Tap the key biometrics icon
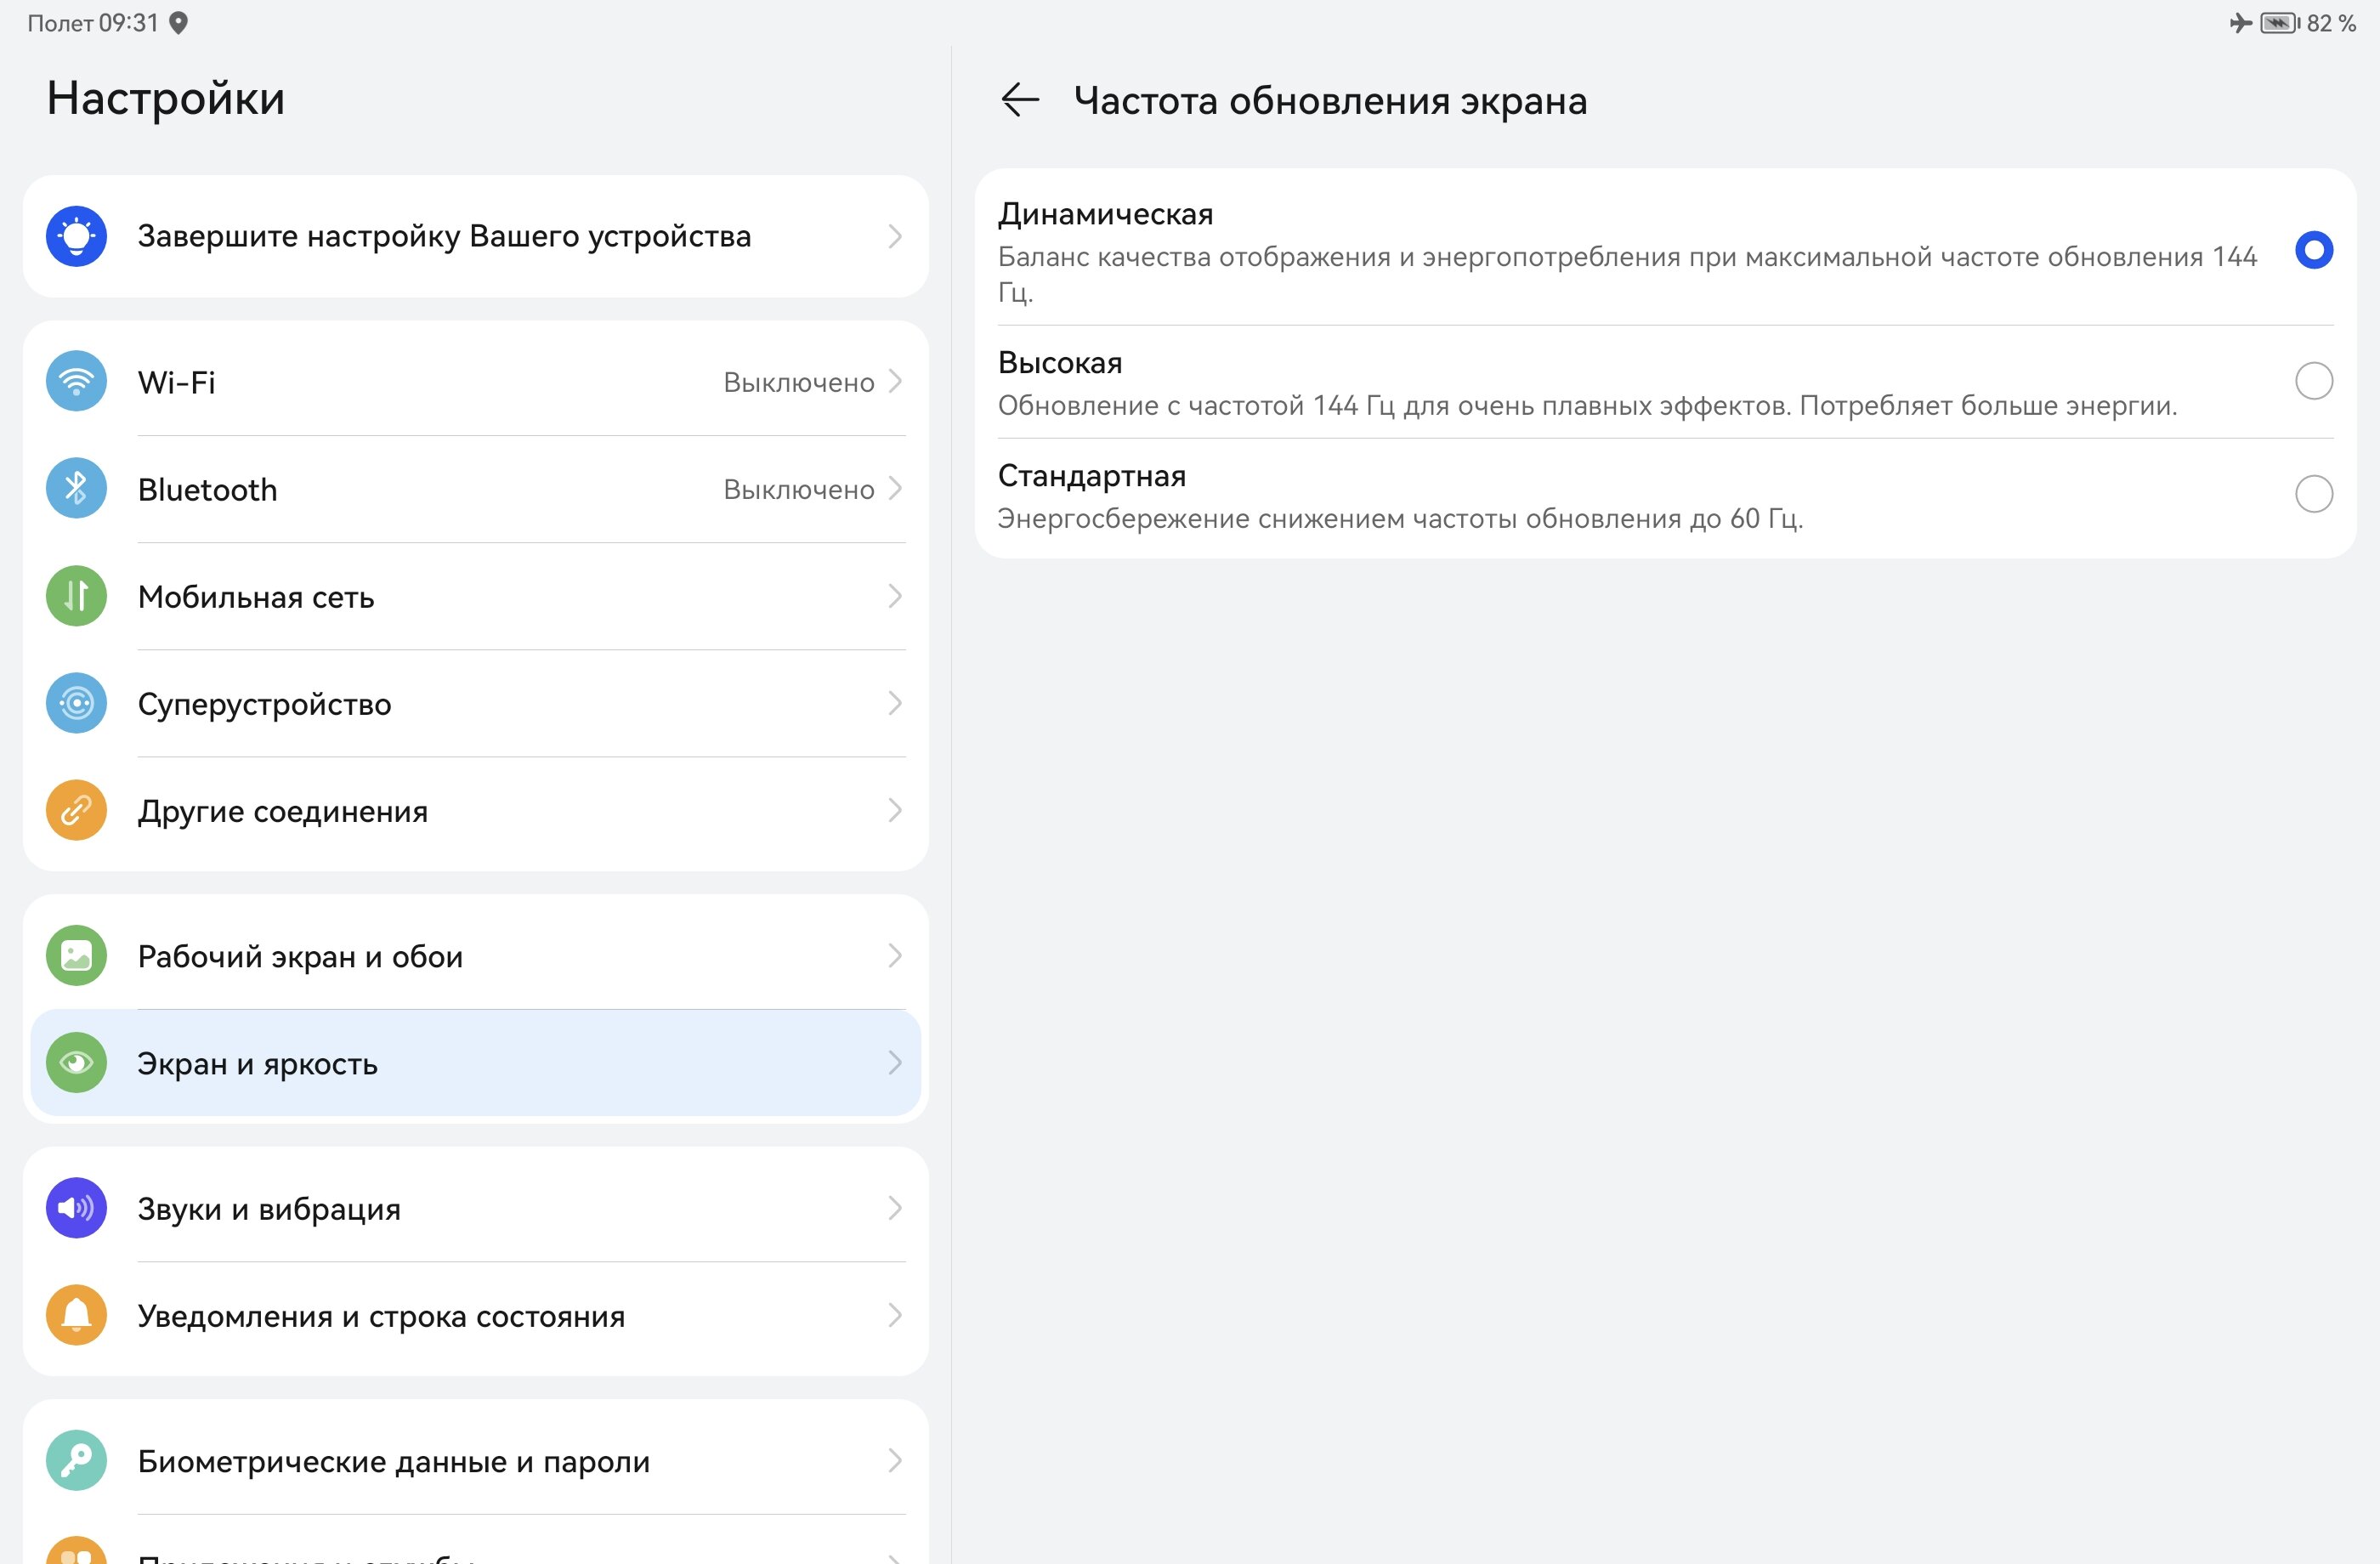This screenshot has height=1564, width=2380. click(x=76, y=1461)
